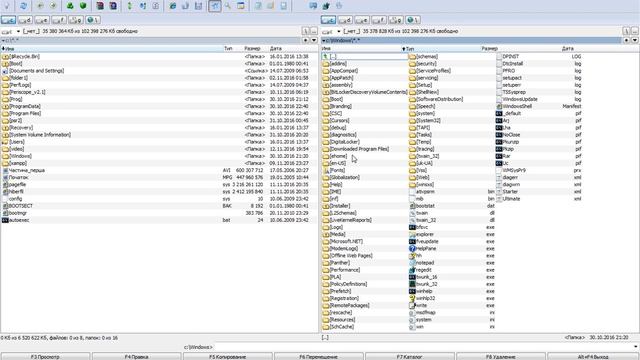Click F6 Перемещение button
Image resolution: width=640 pixels, height=360 pixels.
[x=318, y=357]
